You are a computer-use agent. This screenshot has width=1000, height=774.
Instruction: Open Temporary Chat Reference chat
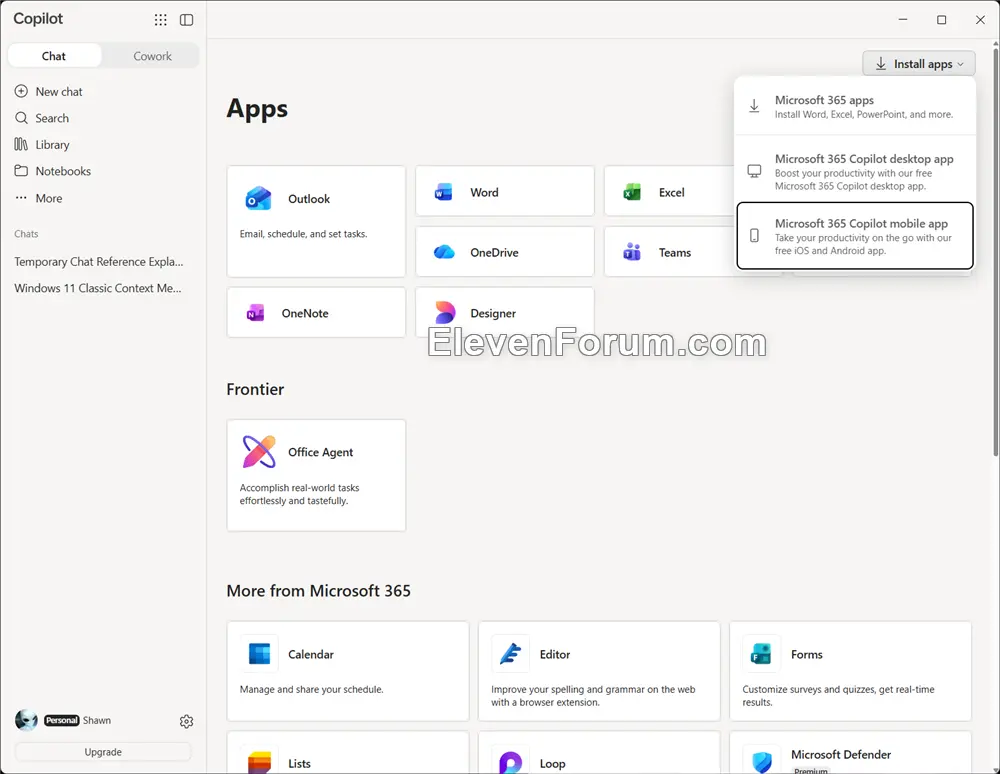tap(99, 261)
